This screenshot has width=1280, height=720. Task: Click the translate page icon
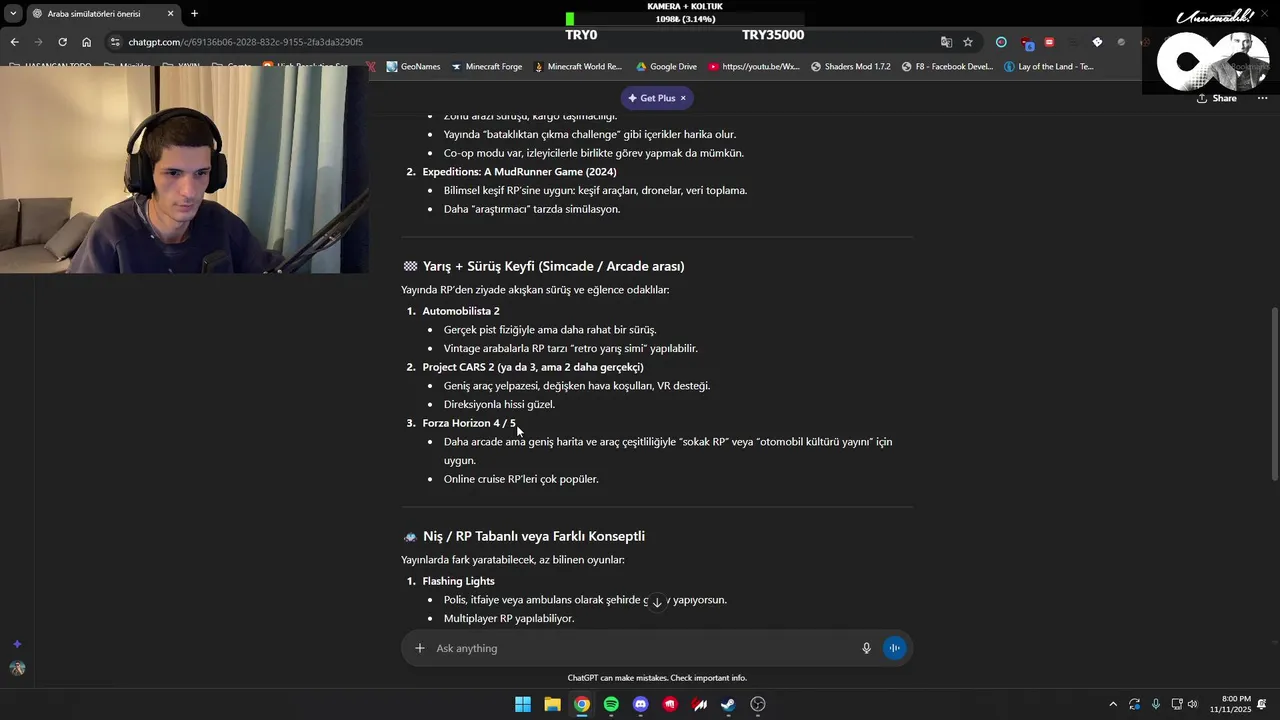(x=946, y=42)
